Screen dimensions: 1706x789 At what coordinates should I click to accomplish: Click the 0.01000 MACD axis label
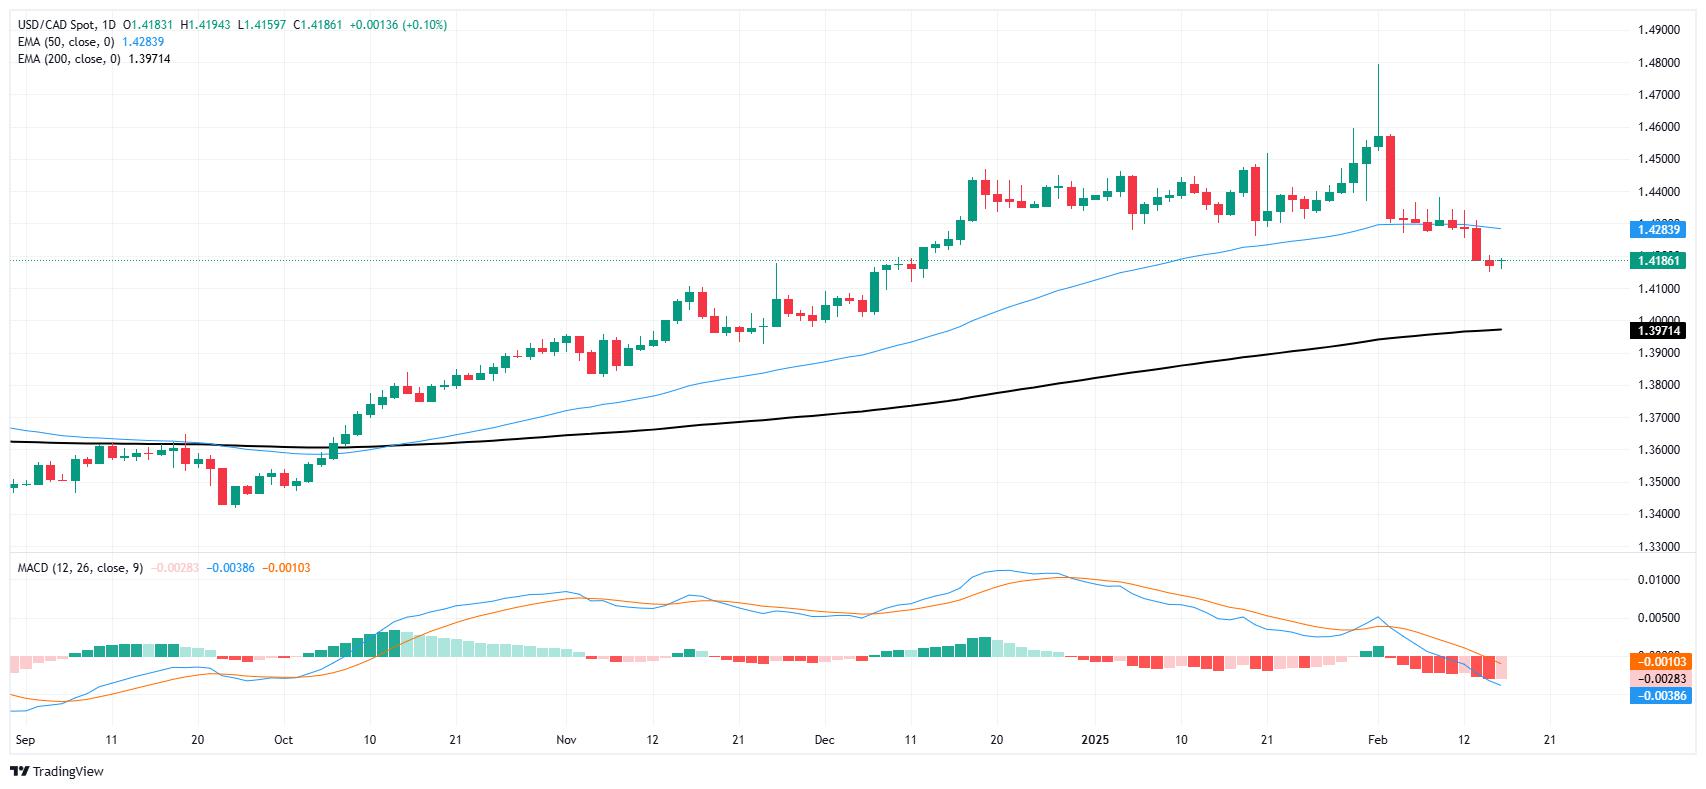pos(1660,580)
